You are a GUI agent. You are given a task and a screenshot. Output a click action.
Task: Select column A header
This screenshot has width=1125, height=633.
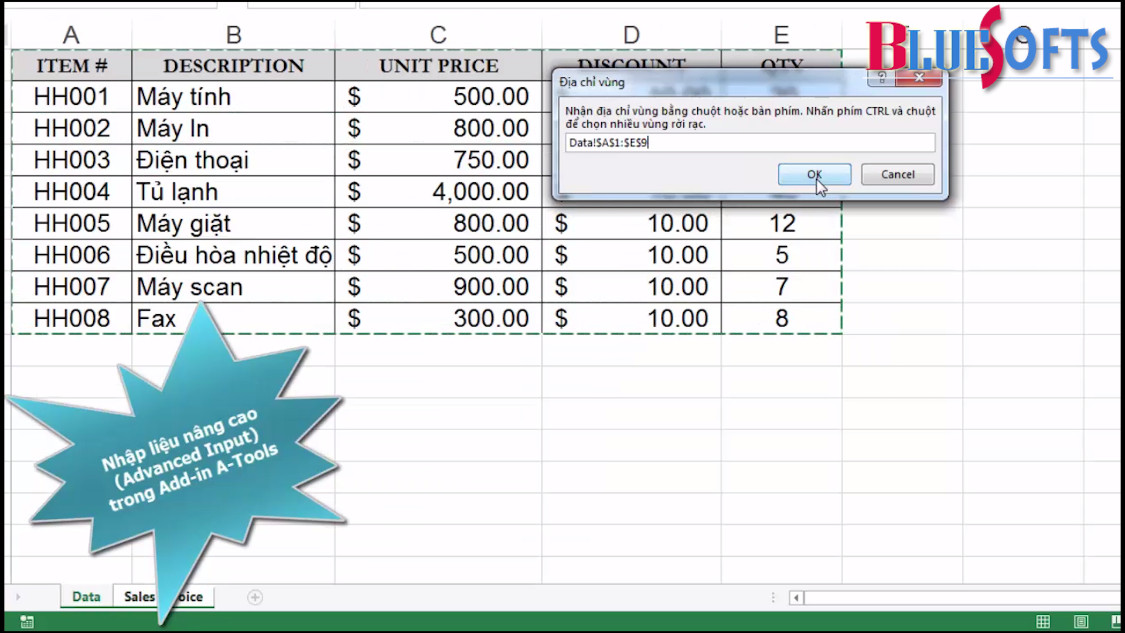coord(71,36)
